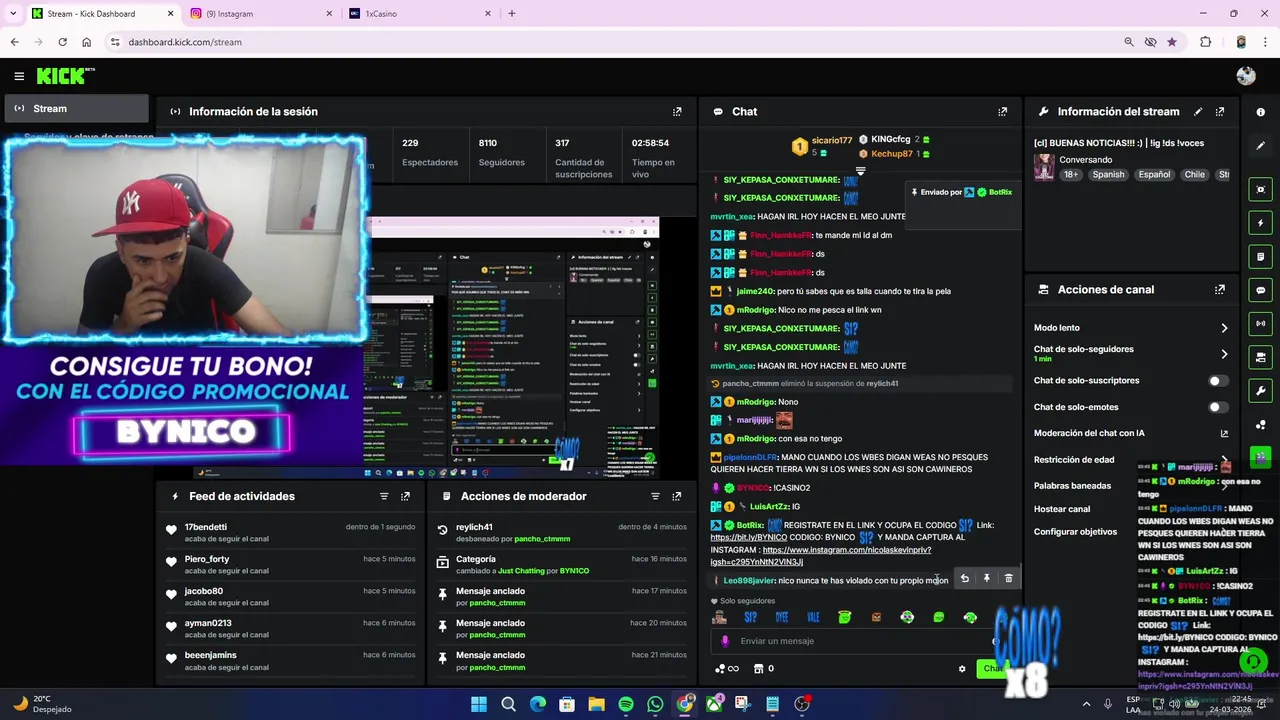Open Moderación del chat con IA
This screenshot has height=720, width=1280.
(x=1131, y=433)
